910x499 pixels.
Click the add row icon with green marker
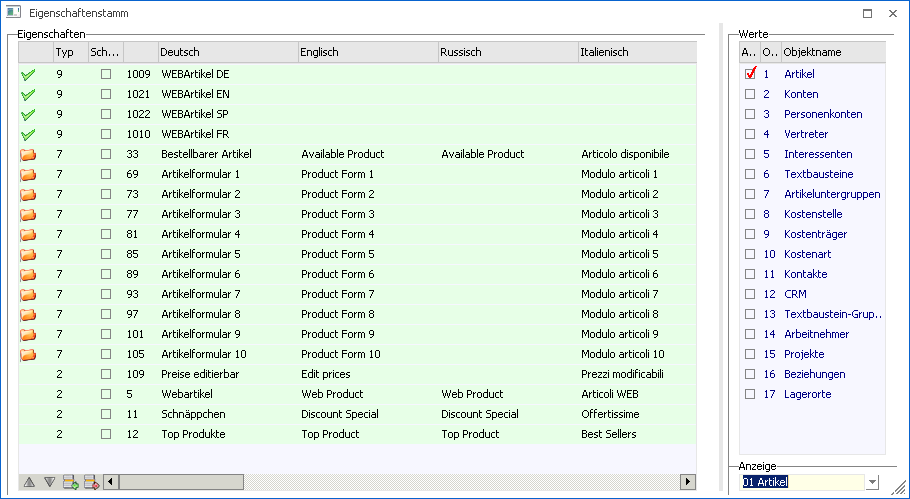coord(71,482)
